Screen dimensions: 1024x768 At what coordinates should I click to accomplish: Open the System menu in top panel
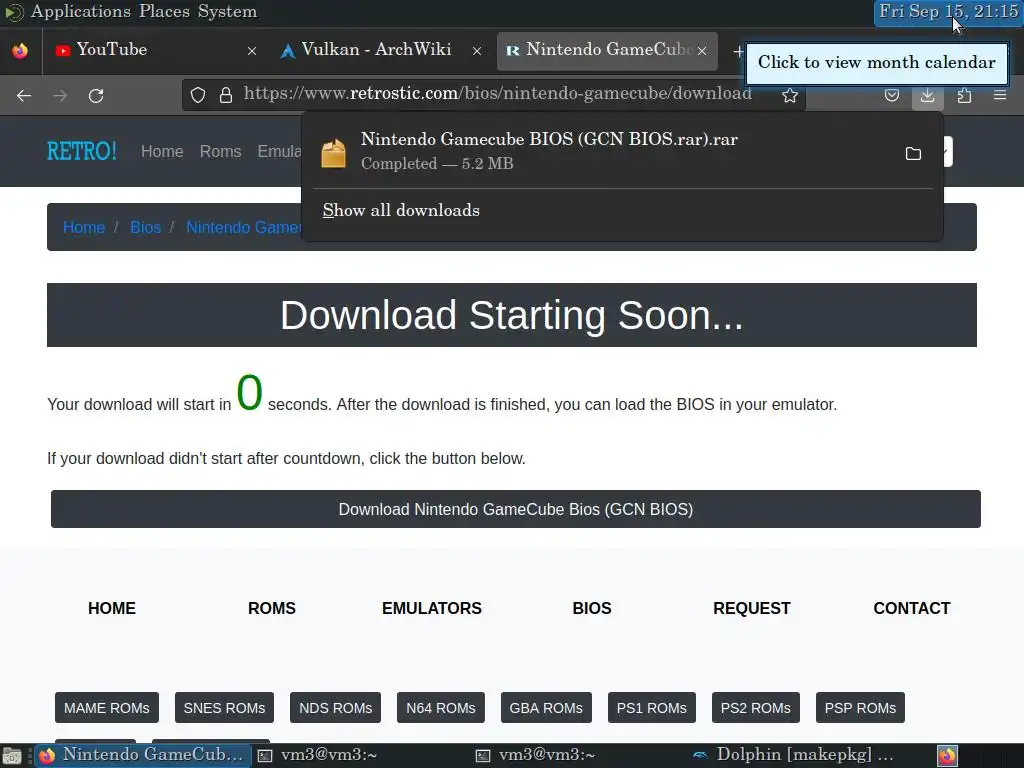[x=227, y=12]
